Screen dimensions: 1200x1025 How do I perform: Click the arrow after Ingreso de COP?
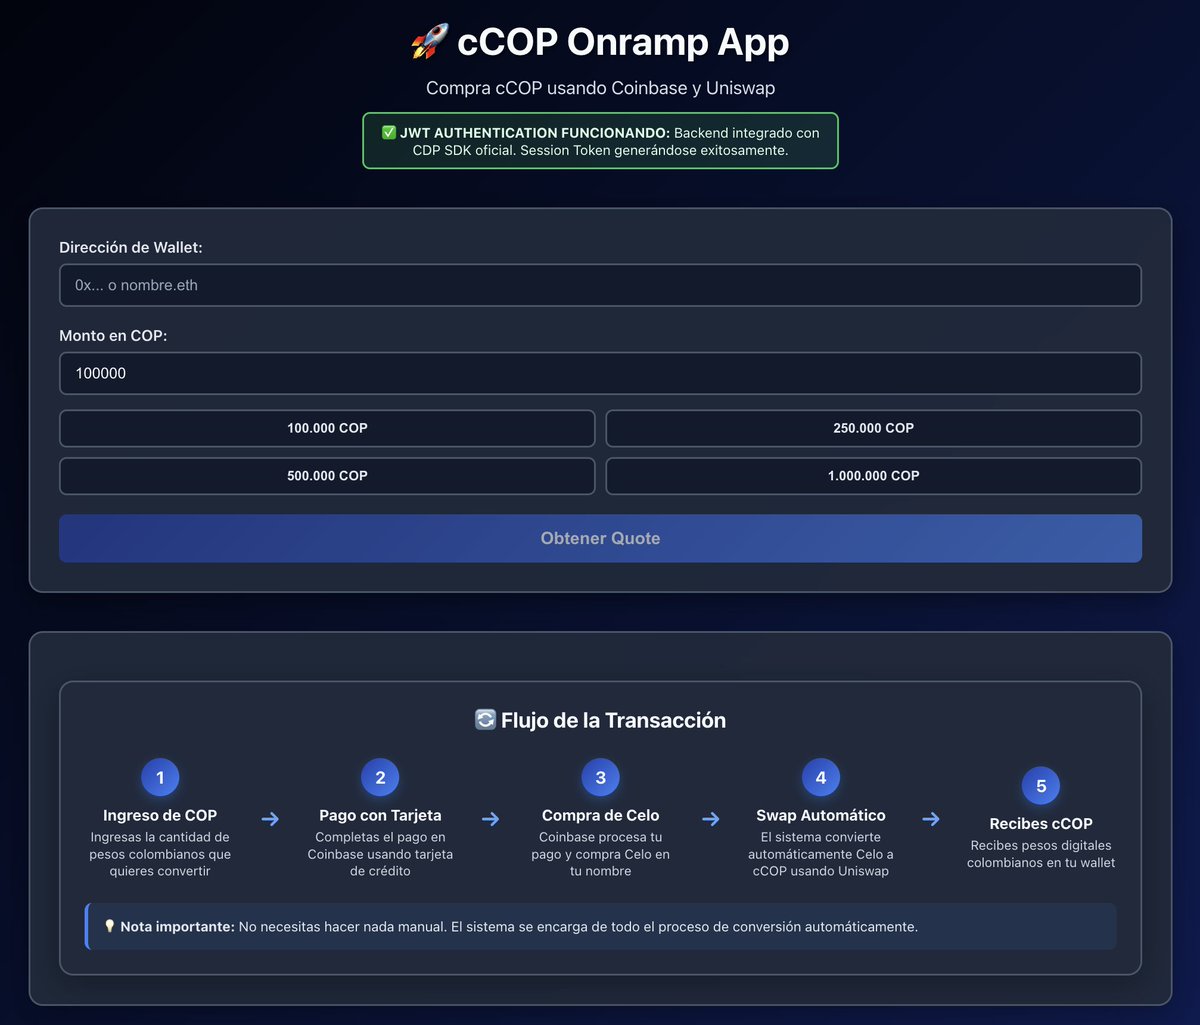(270, 819)
